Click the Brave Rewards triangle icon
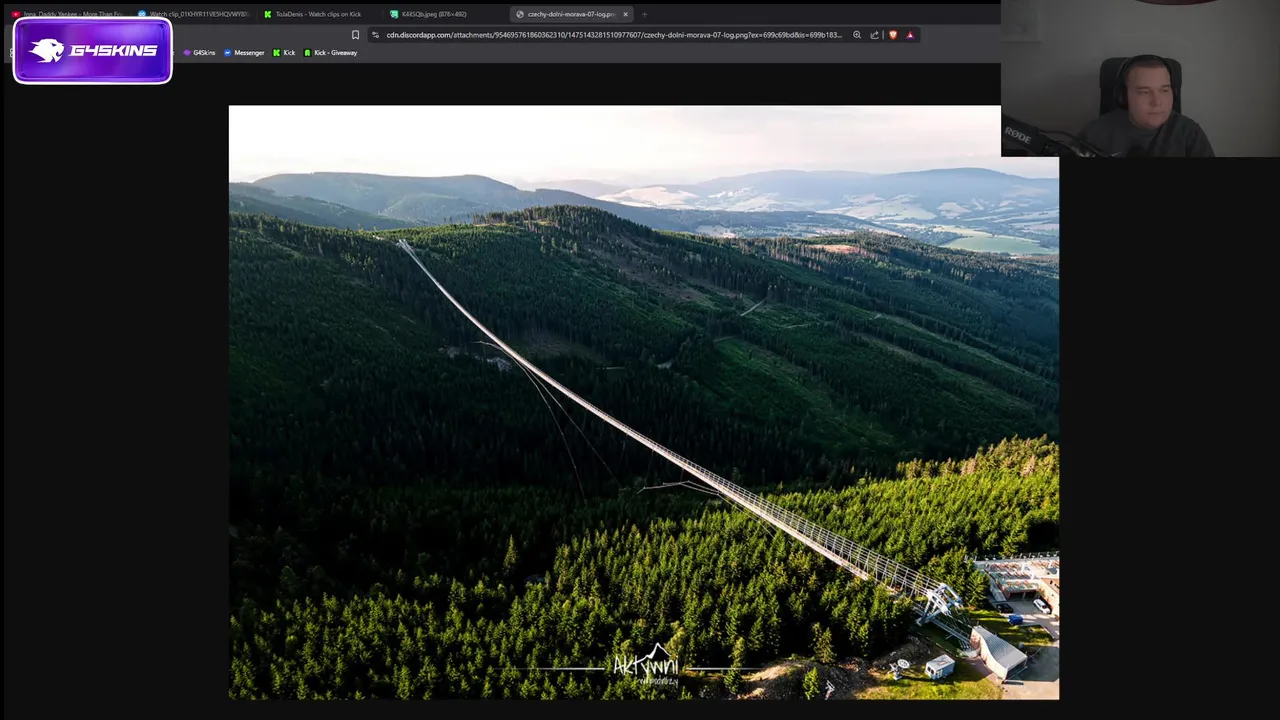Viewport: 1280px width, 720px height. click(910, 35)
